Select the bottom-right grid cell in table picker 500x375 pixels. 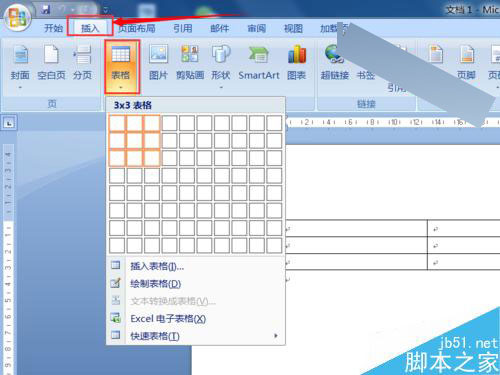pos(274,245)
